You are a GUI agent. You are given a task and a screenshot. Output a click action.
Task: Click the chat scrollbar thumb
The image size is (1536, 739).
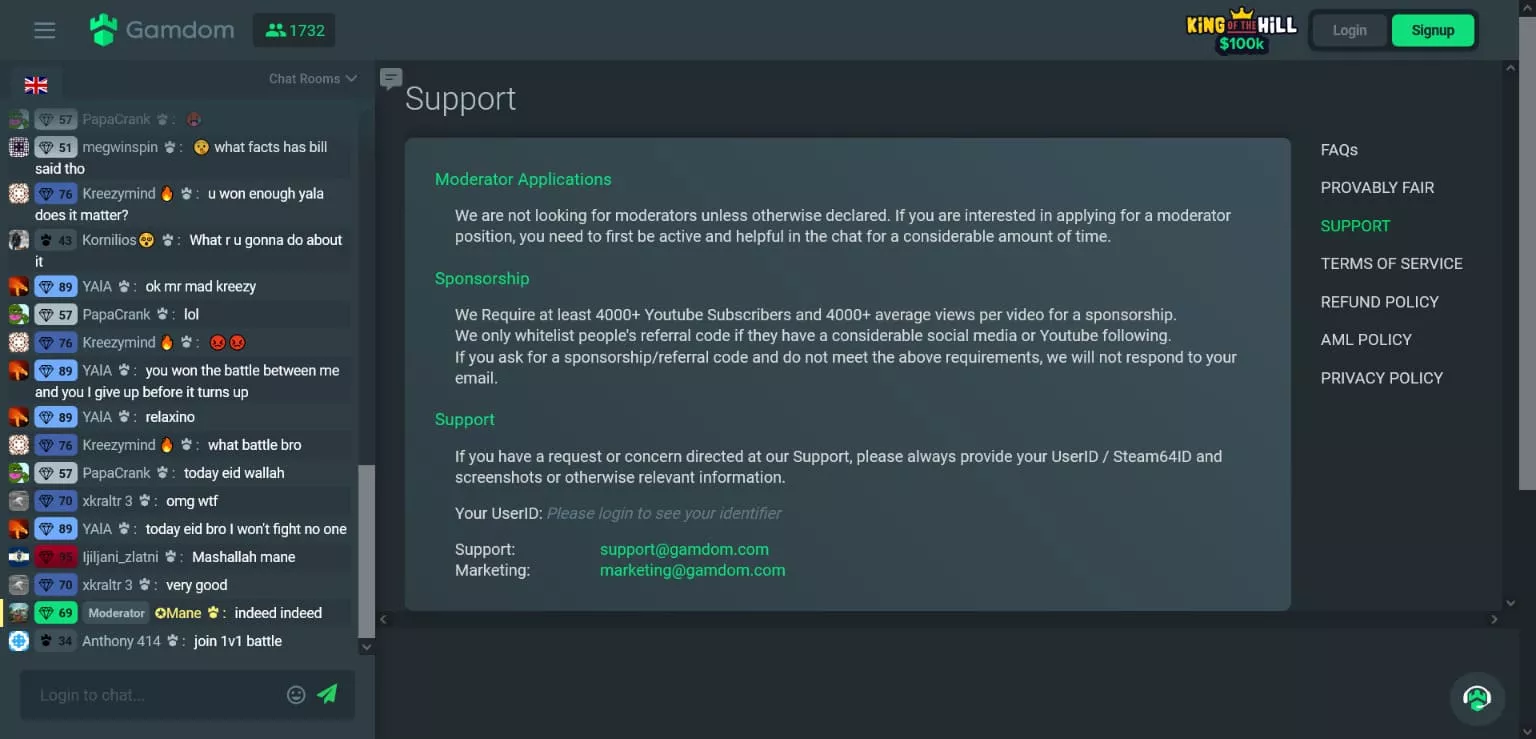(367, 550)
